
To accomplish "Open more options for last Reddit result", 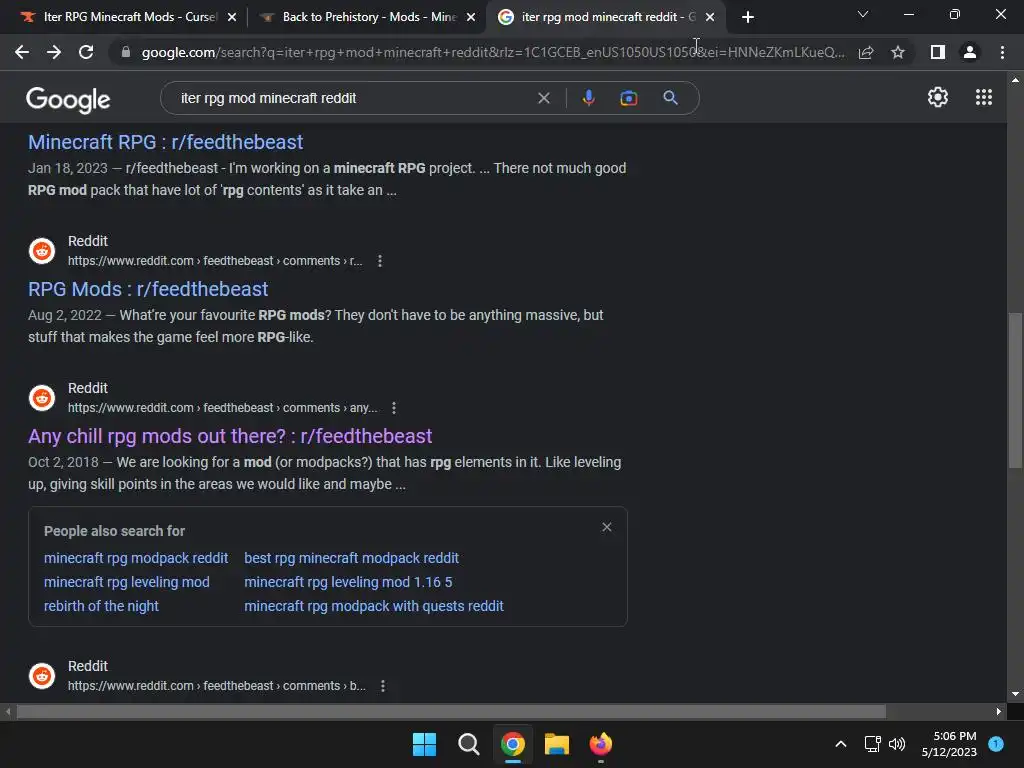I will point(383,686).
